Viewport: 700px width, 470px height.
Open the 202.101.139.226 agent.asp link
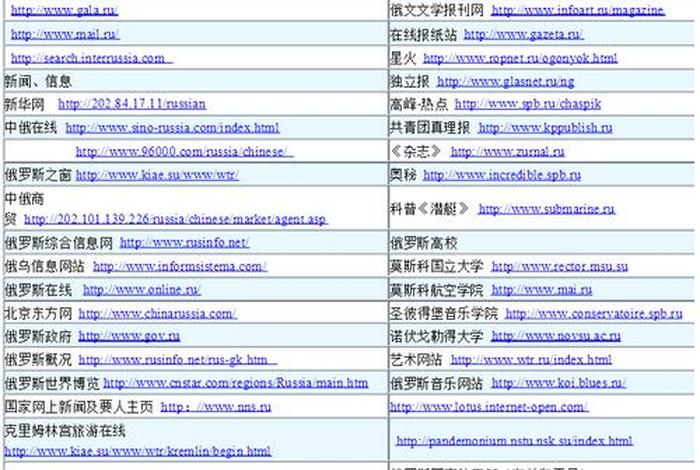point(176,219)
